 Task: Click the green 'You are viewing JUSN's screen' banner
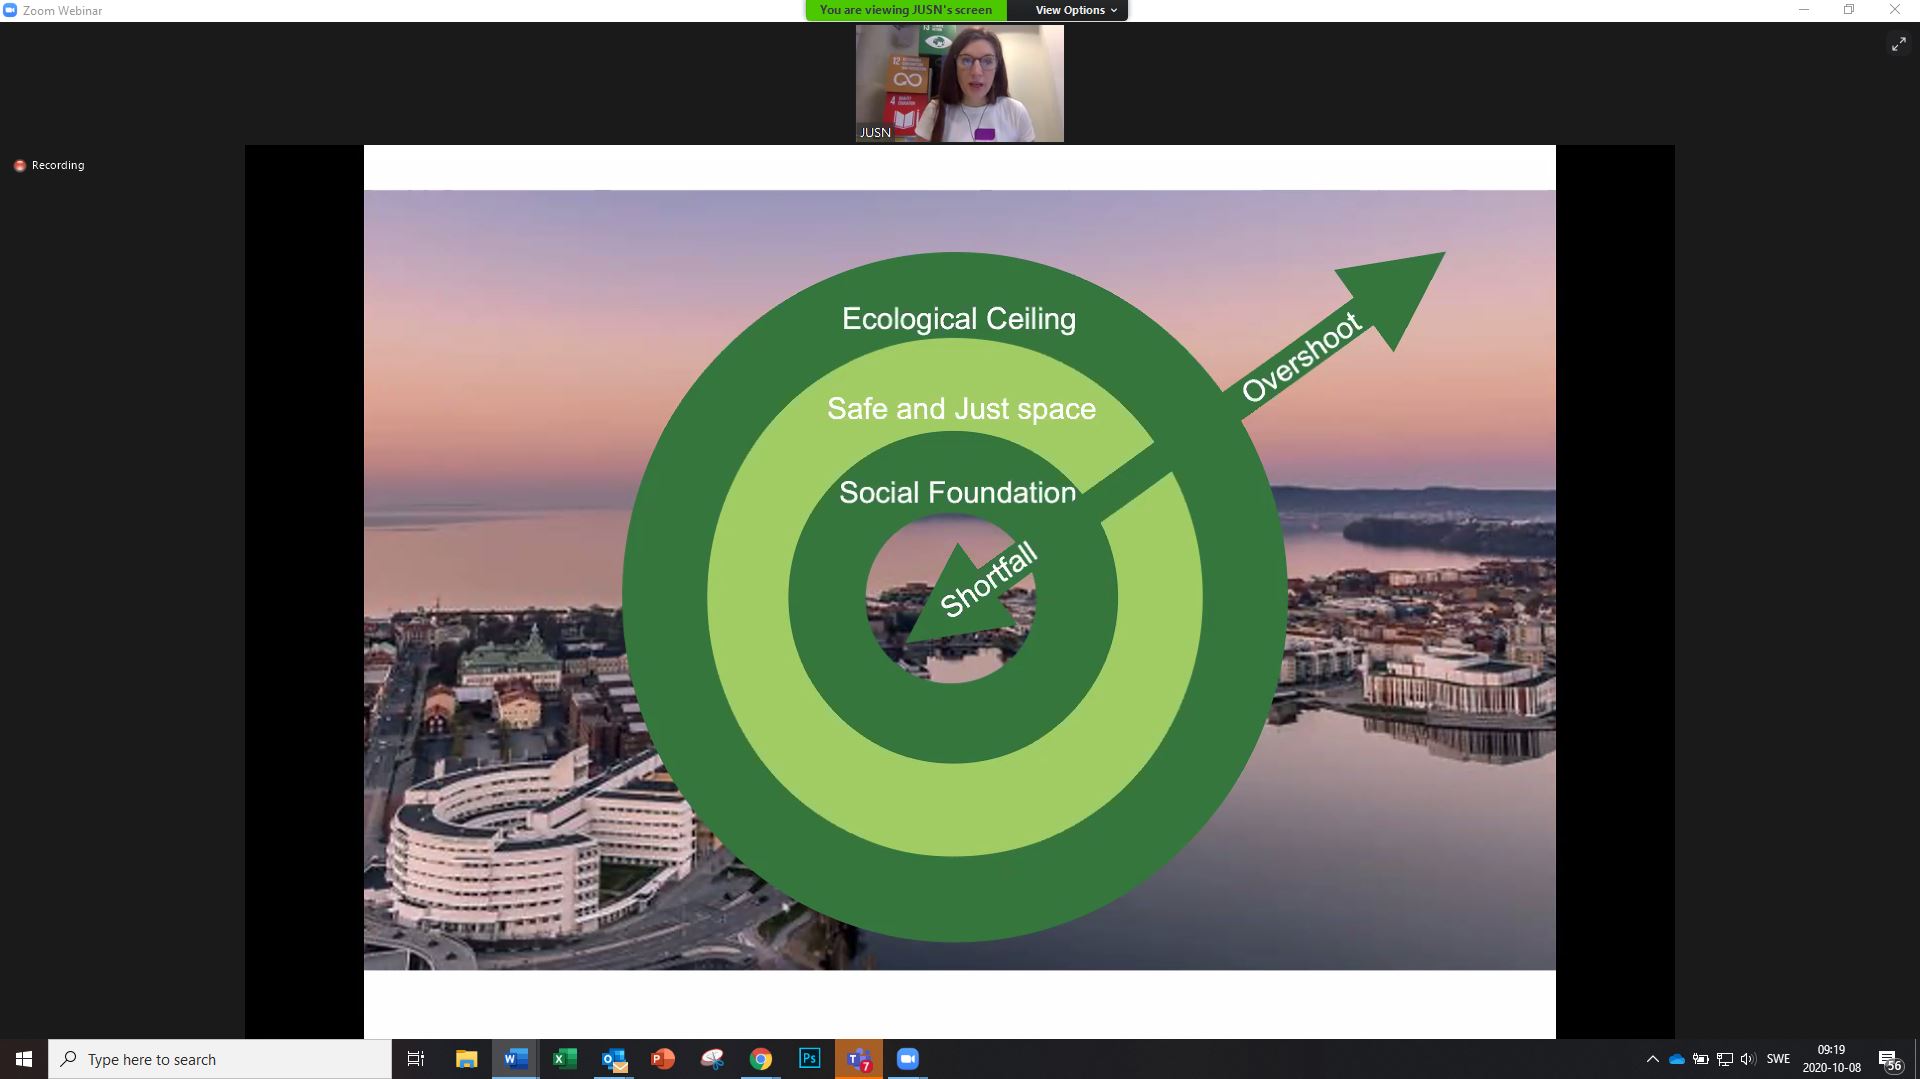pyautogui.click(x=906, y=10)
